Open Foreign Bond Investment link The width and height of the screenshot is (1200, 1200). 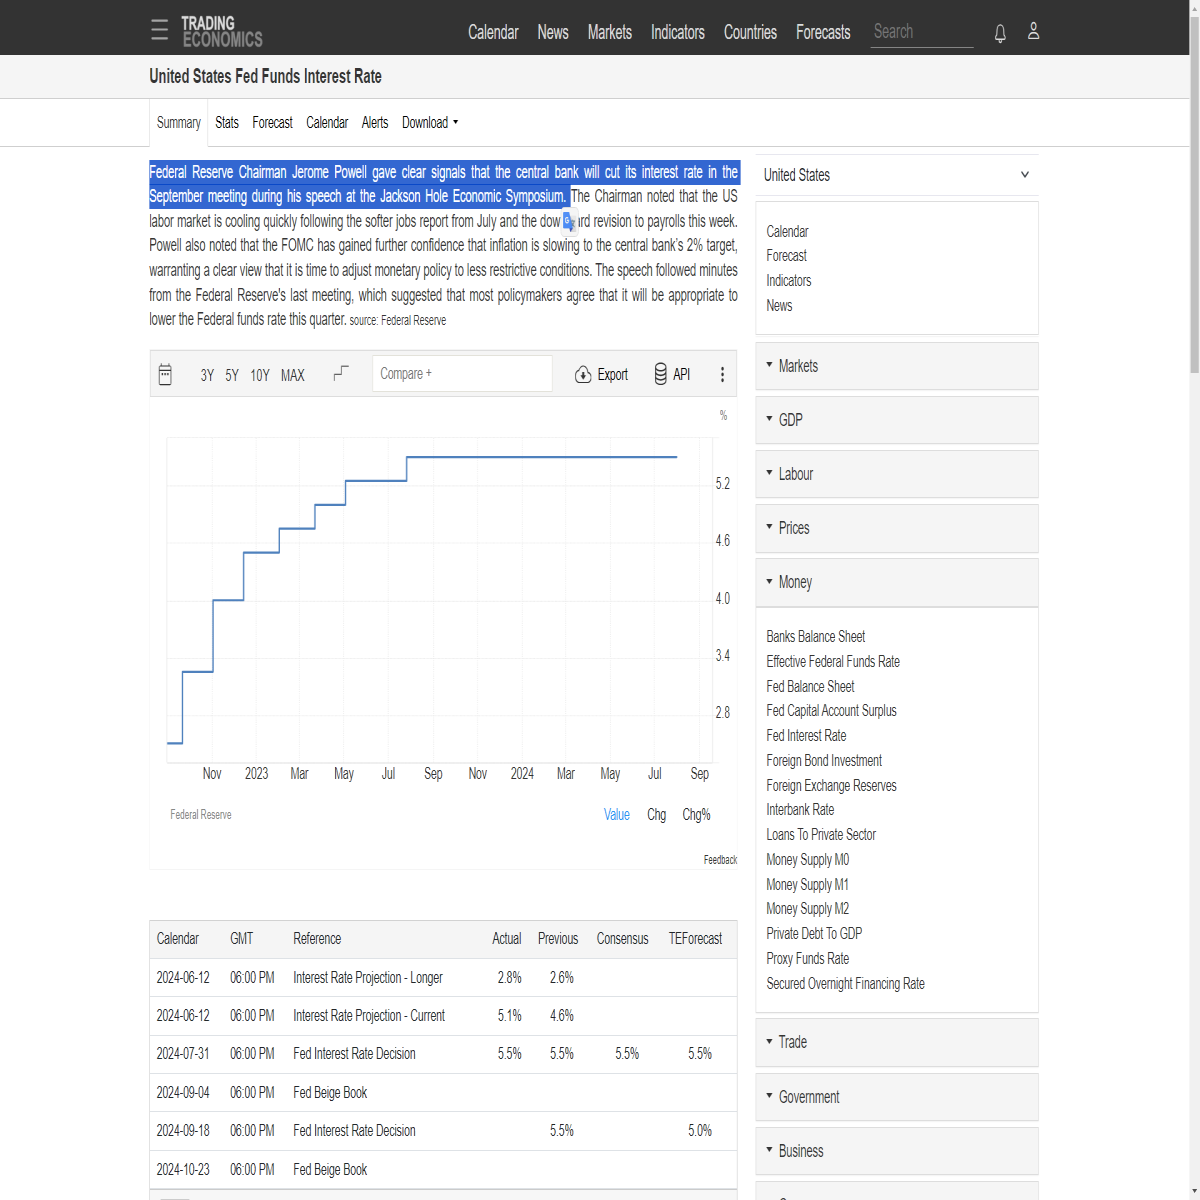pyautogui.click(x=824, y=760)
